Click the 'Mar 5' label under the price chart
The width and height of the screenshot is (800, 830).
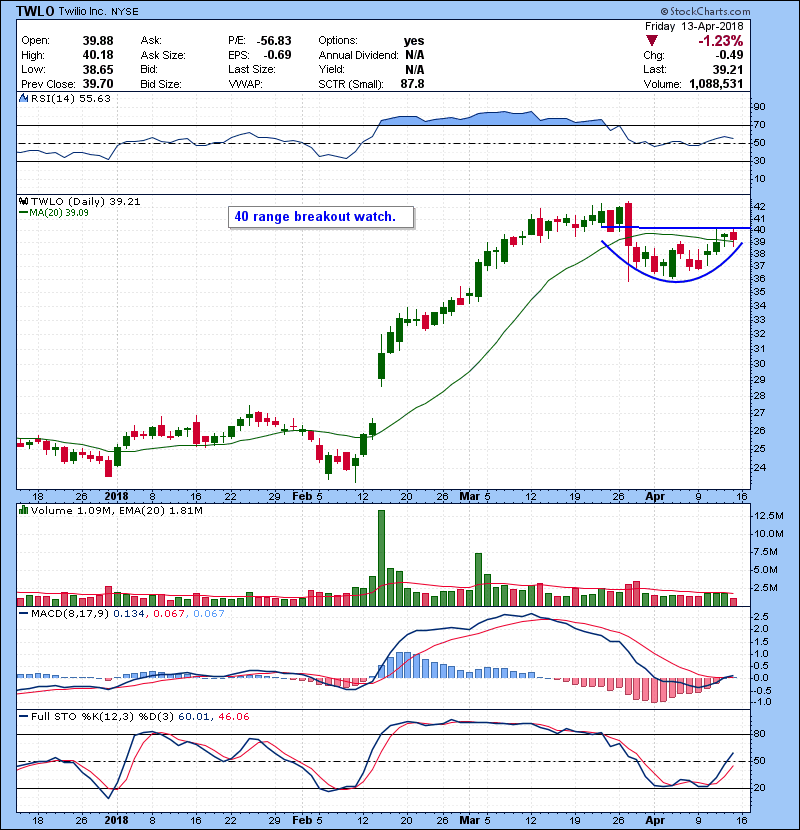tap(475, 497)
